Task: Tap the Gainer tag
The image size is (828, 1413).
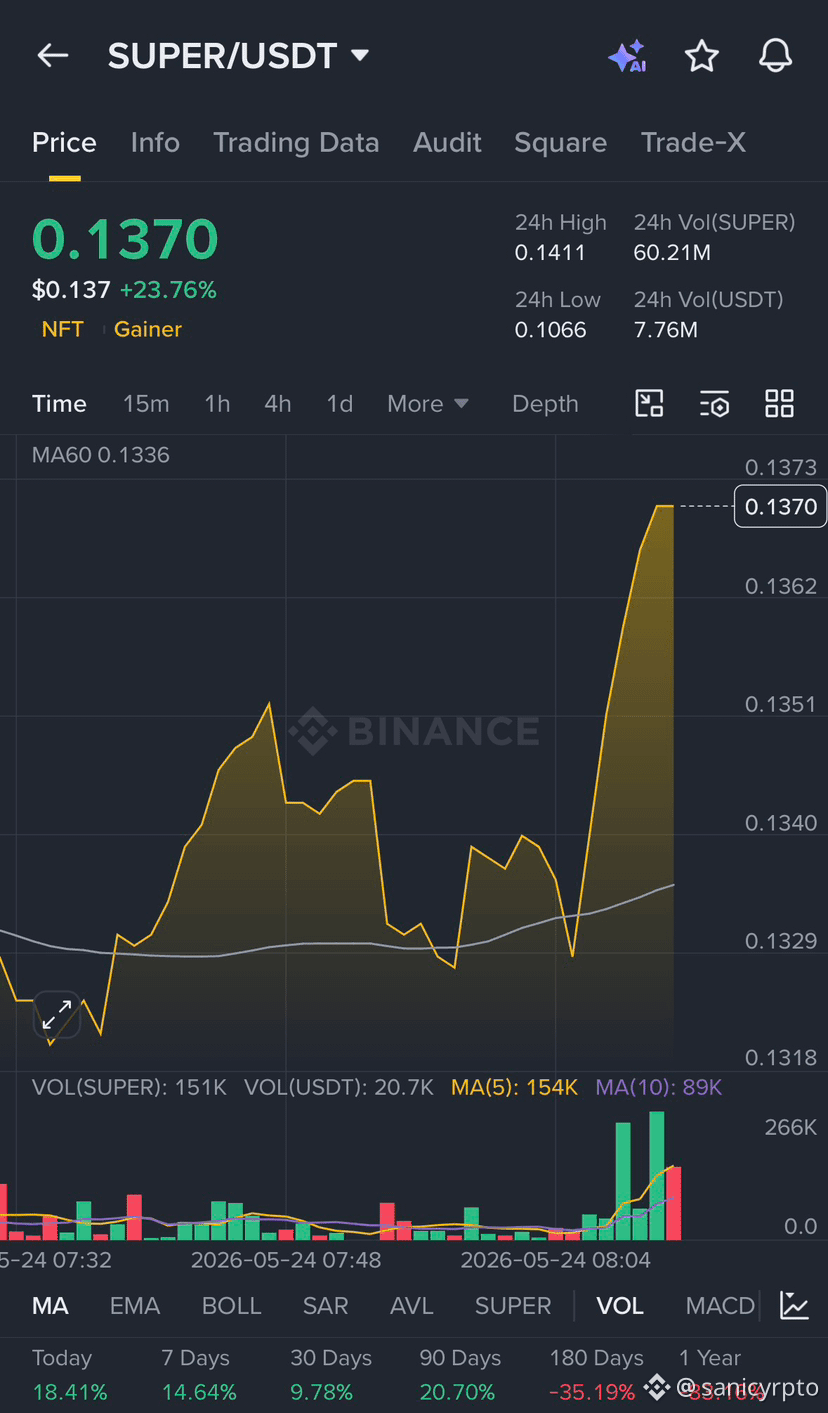Action: [148, 329]
